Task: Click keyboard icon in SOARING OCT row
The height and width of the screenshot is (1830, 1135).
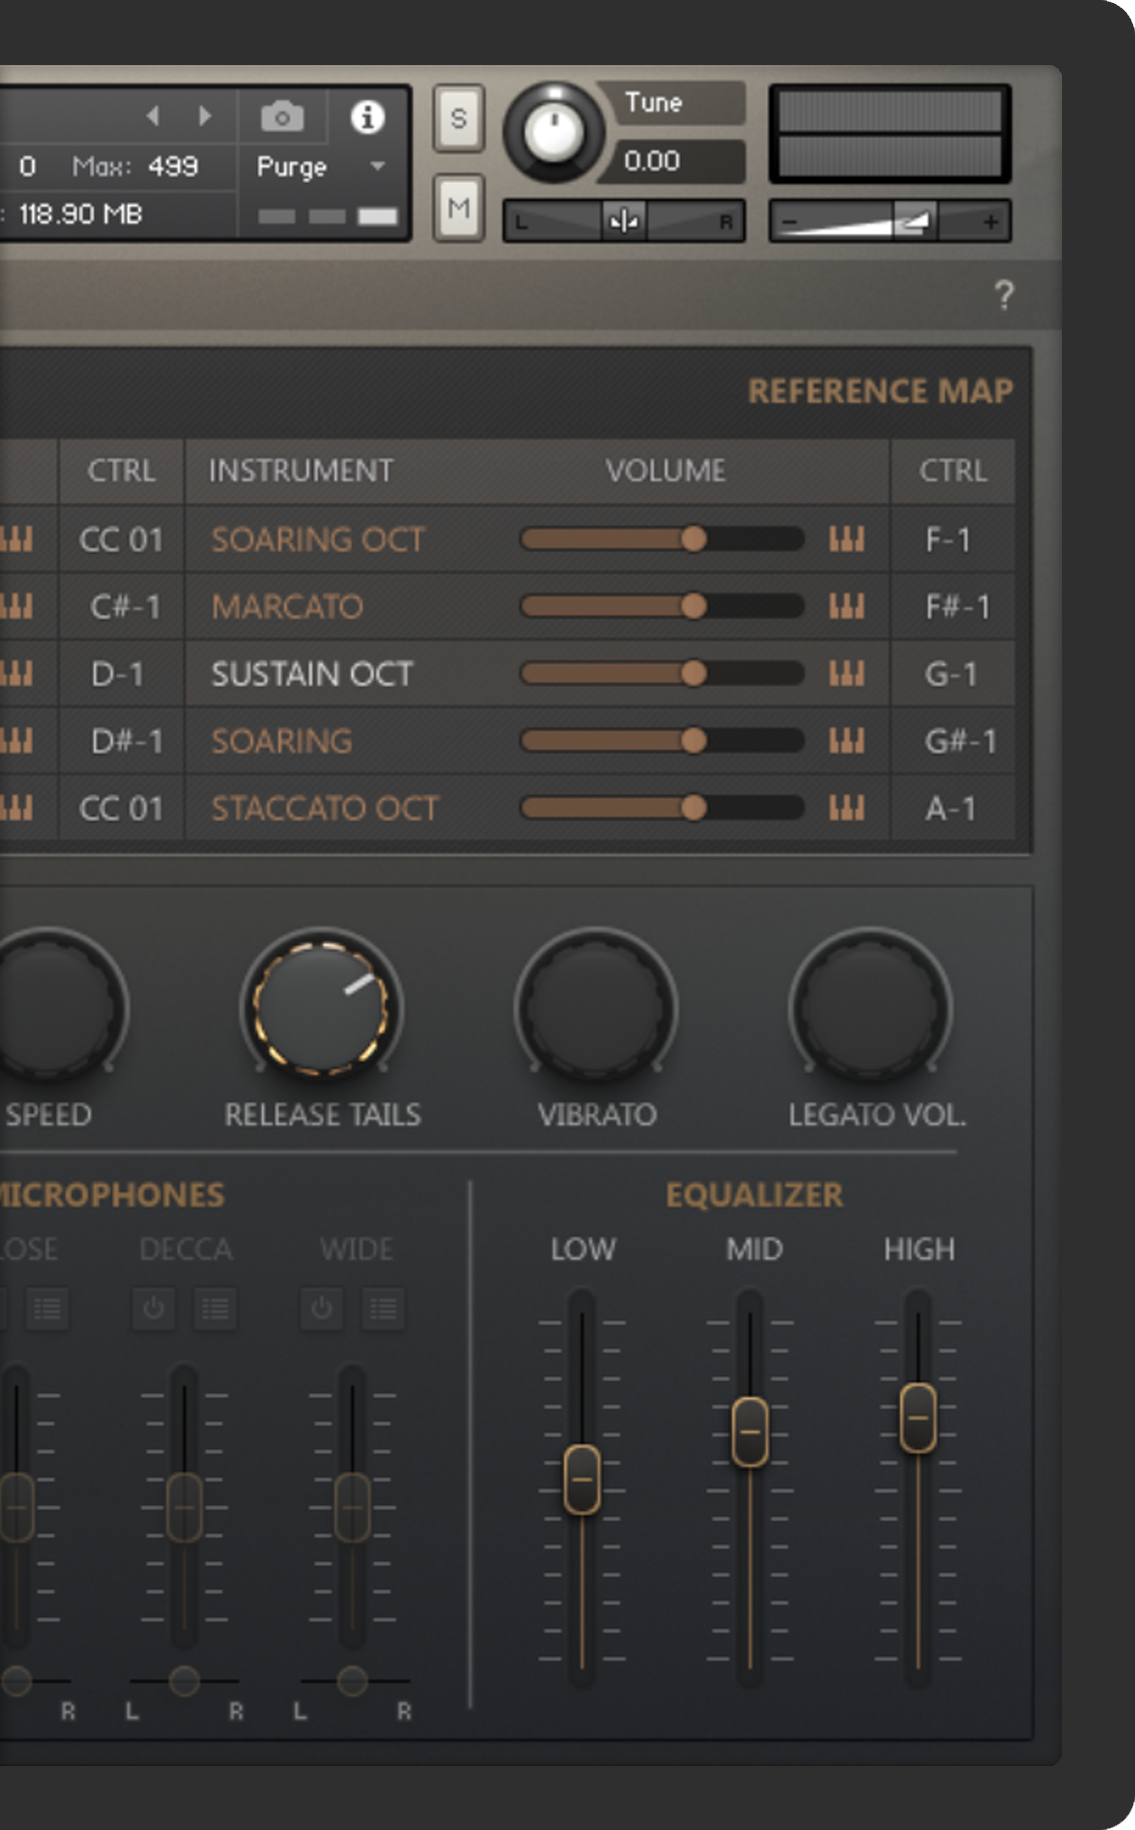Action: 846,540
